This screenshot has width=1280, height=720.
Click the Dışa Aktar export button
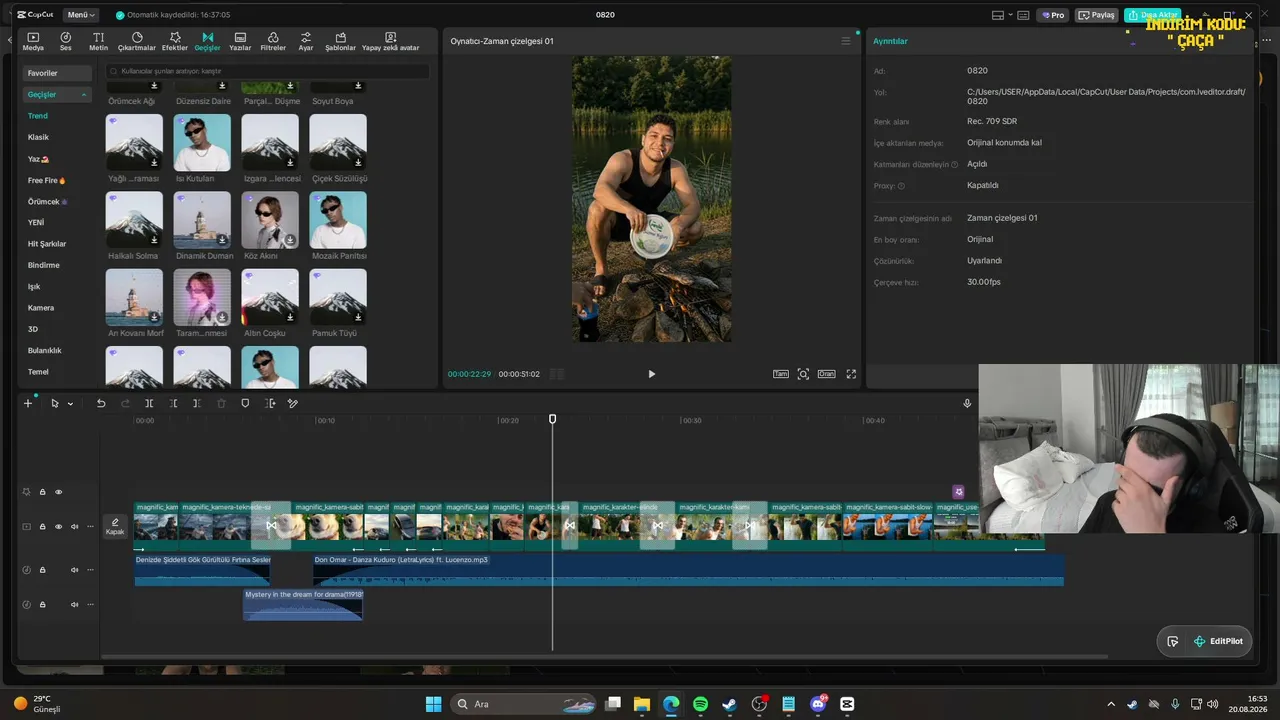1151,15
